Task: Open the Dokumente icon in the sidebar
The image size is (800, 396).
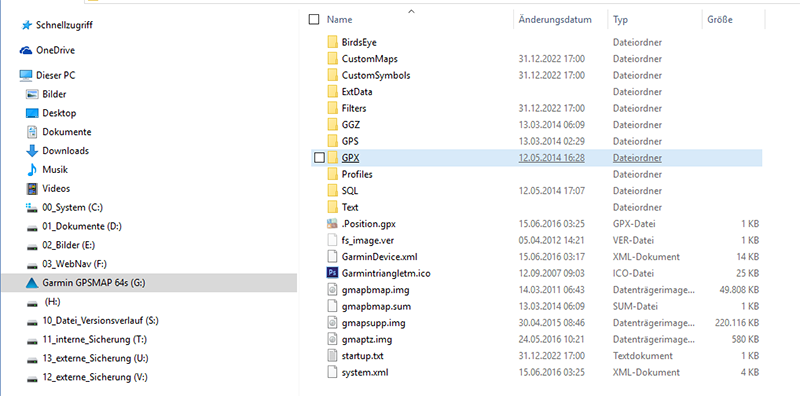Action: pos(32,132)
